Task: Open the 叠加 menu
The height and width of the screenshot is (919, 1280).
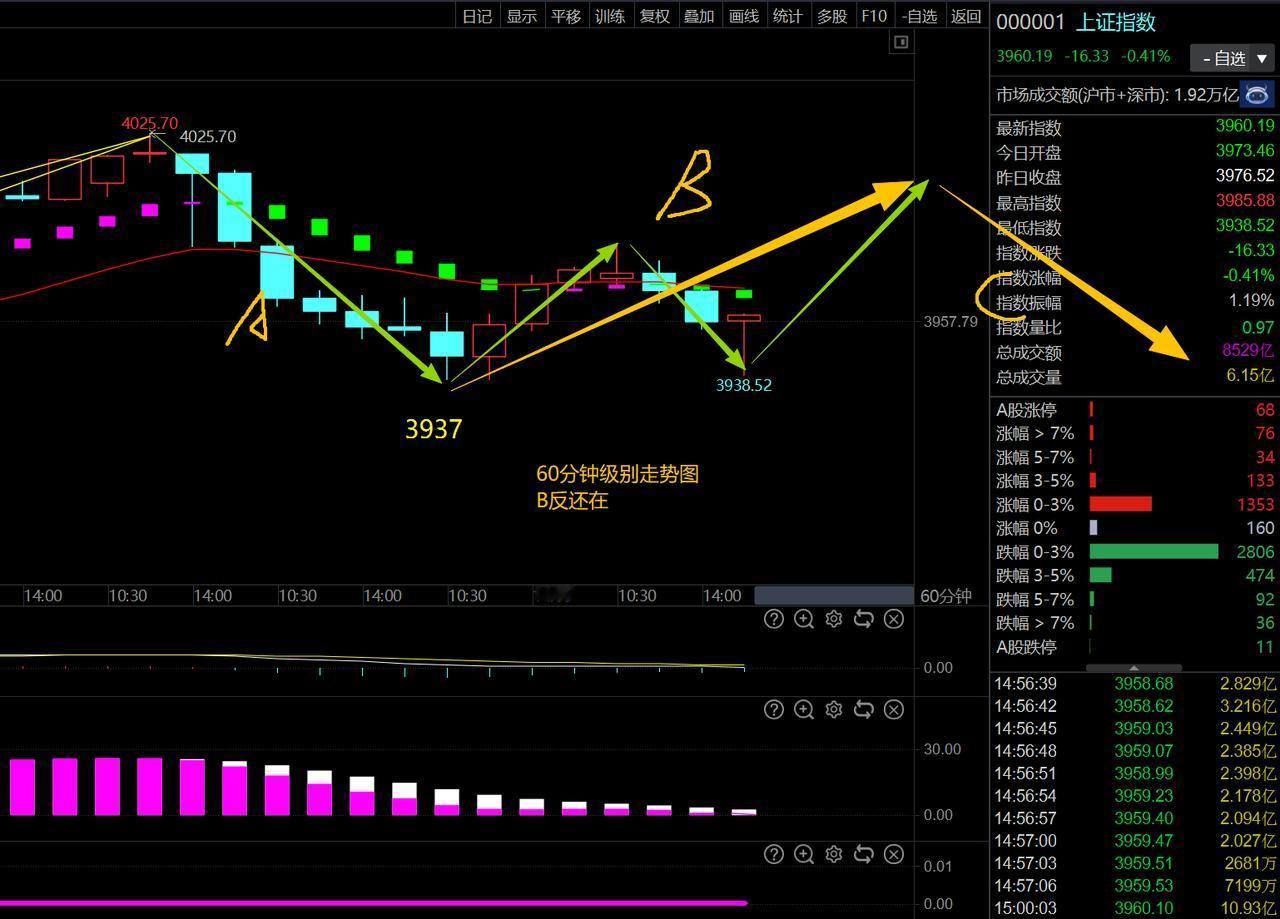Action: pyautogui.click(x=699, y=16)
